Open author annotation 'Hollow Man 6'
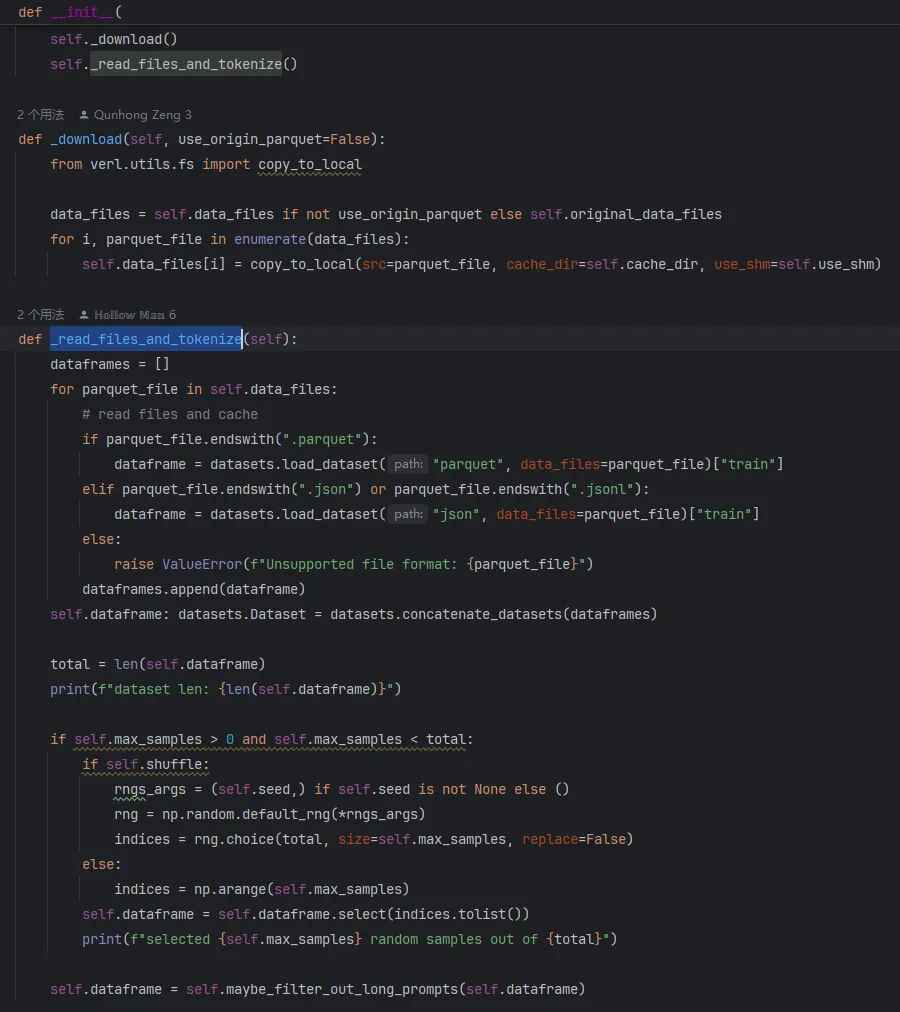The width and height of the screenshot is (900, 1012). pyautogui.click(x=135, y=315)
